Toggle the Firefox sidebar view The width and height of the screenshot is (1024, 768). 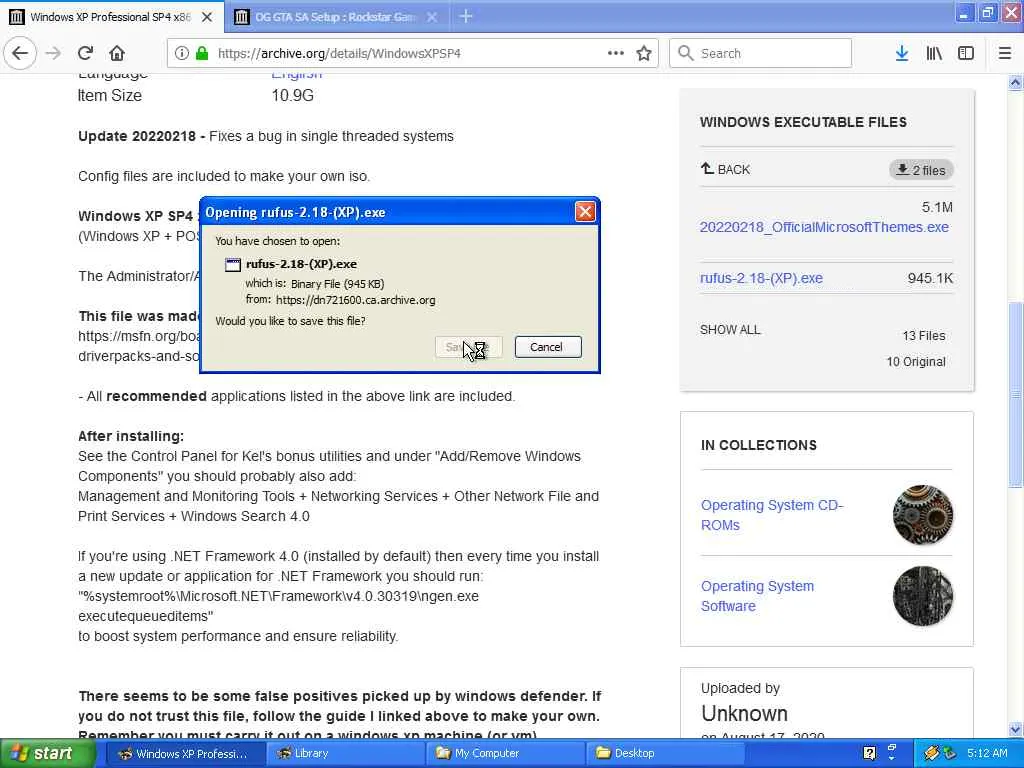965,53
